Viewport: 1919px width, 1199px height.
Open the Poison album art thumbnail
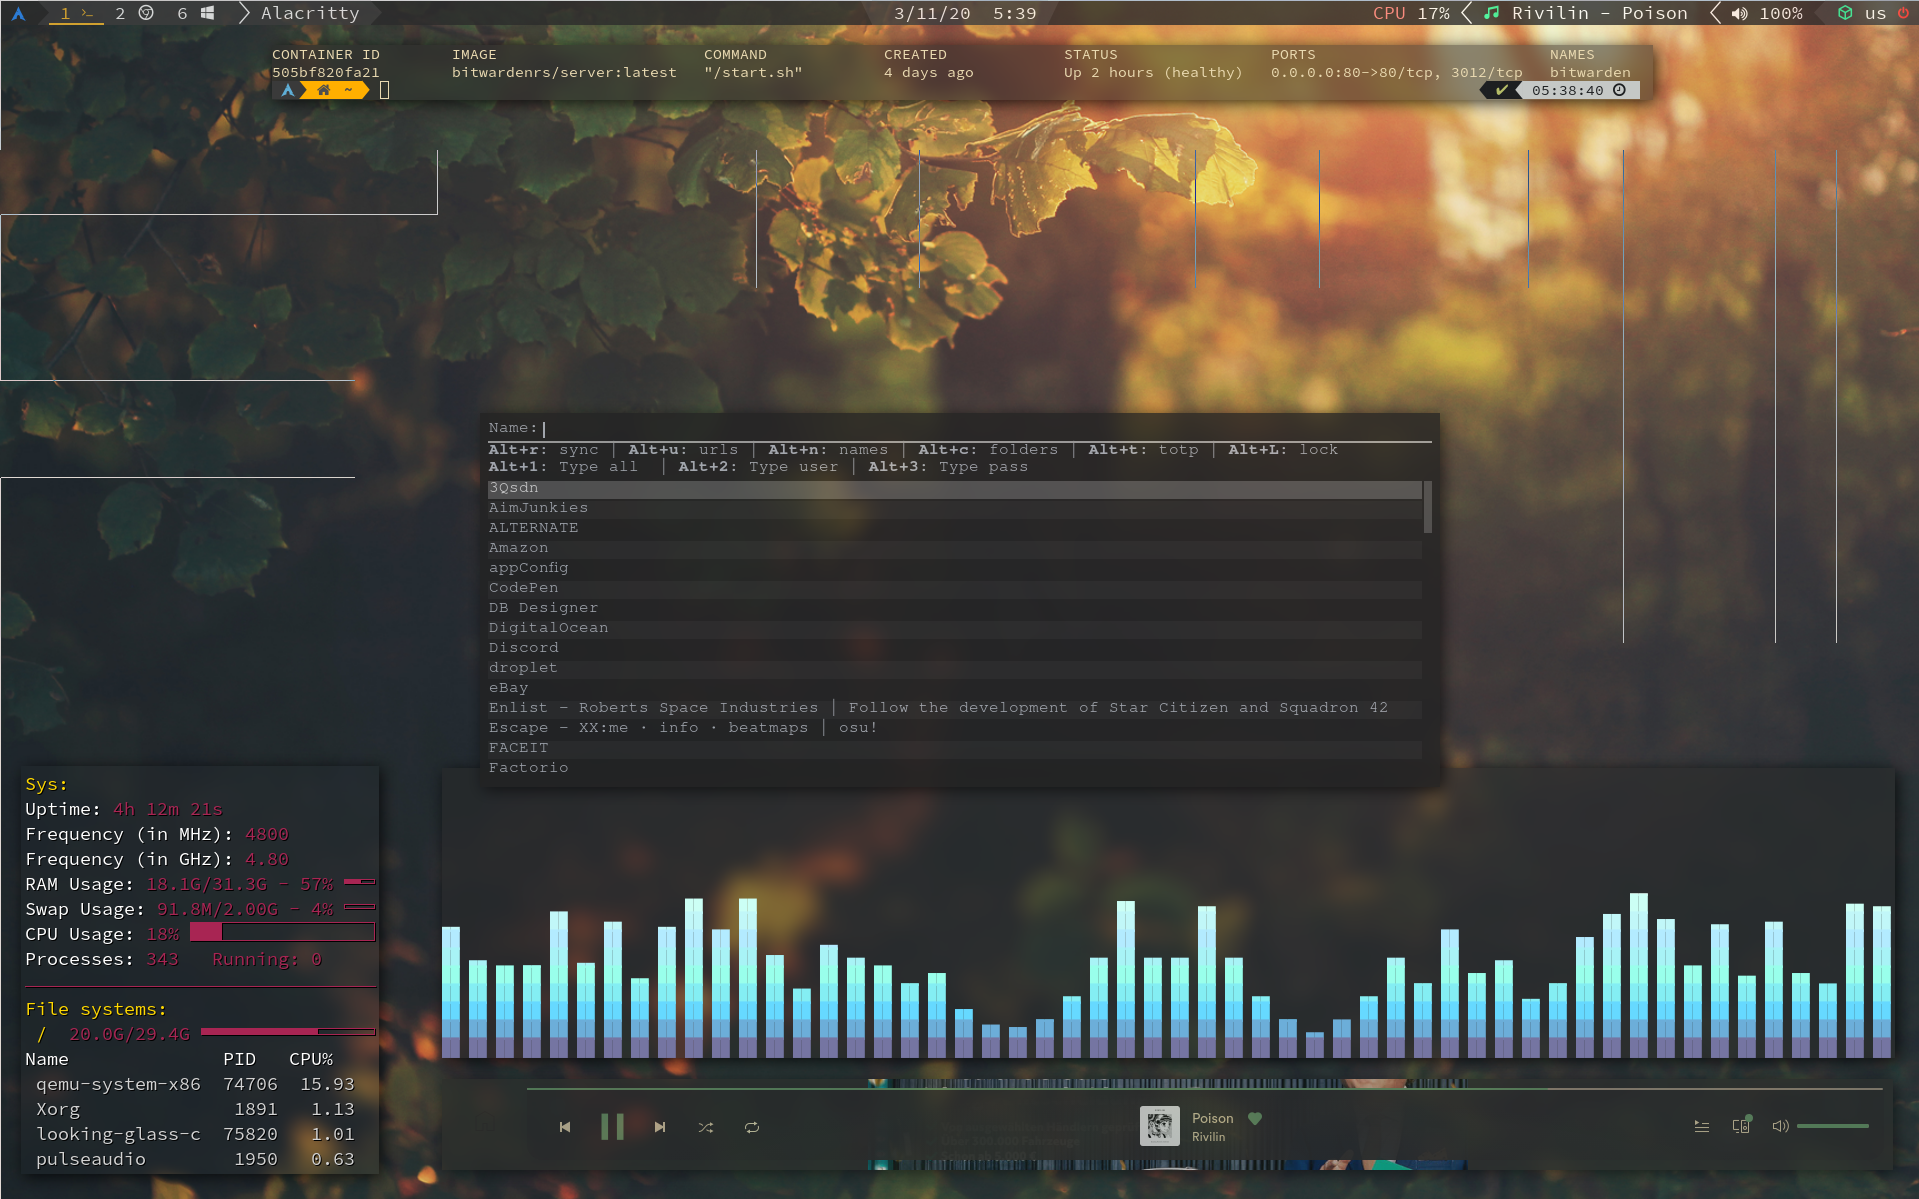(1160, 1126)
